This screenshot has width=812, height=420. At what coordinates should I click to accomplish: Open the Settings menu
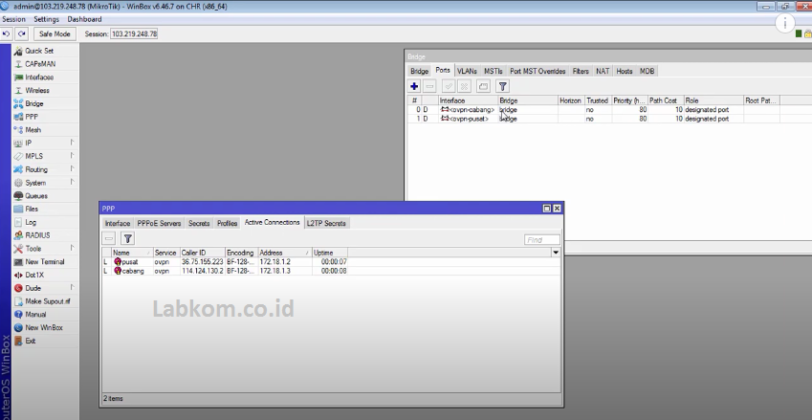point(46,19)
